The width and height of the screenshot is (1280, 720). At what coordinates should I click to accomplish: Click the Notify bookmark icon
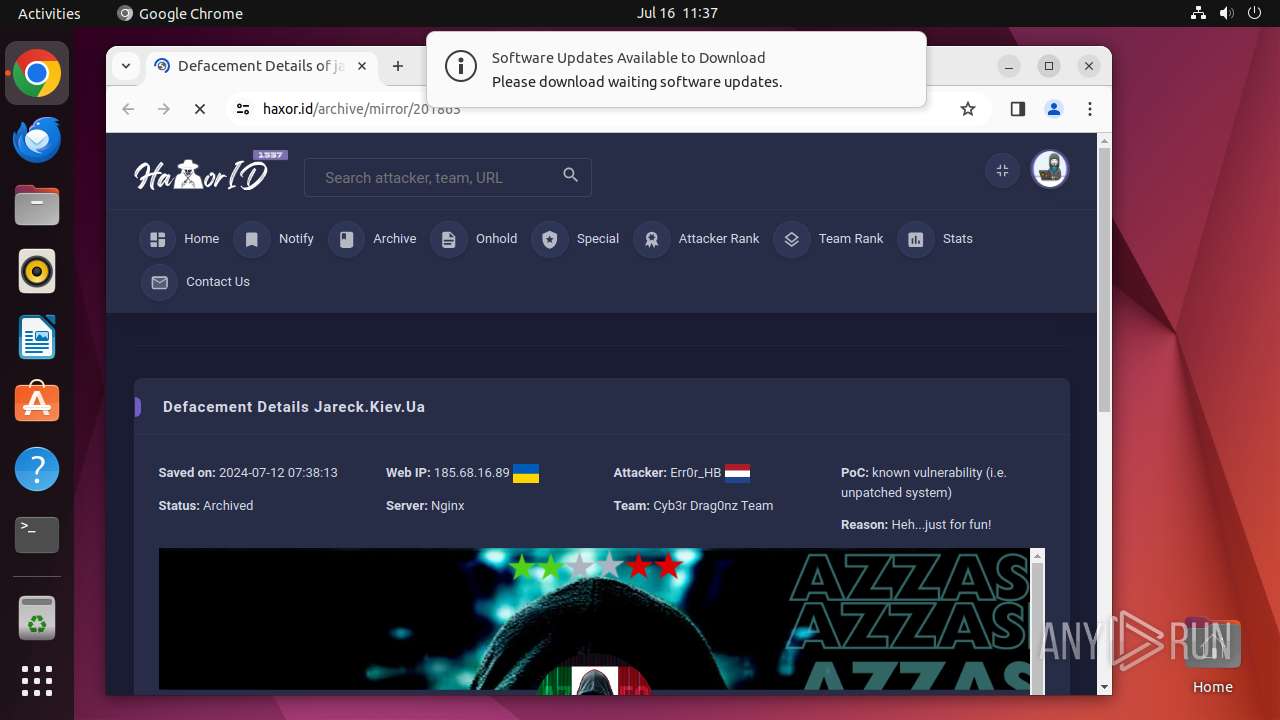click(252, 239)
